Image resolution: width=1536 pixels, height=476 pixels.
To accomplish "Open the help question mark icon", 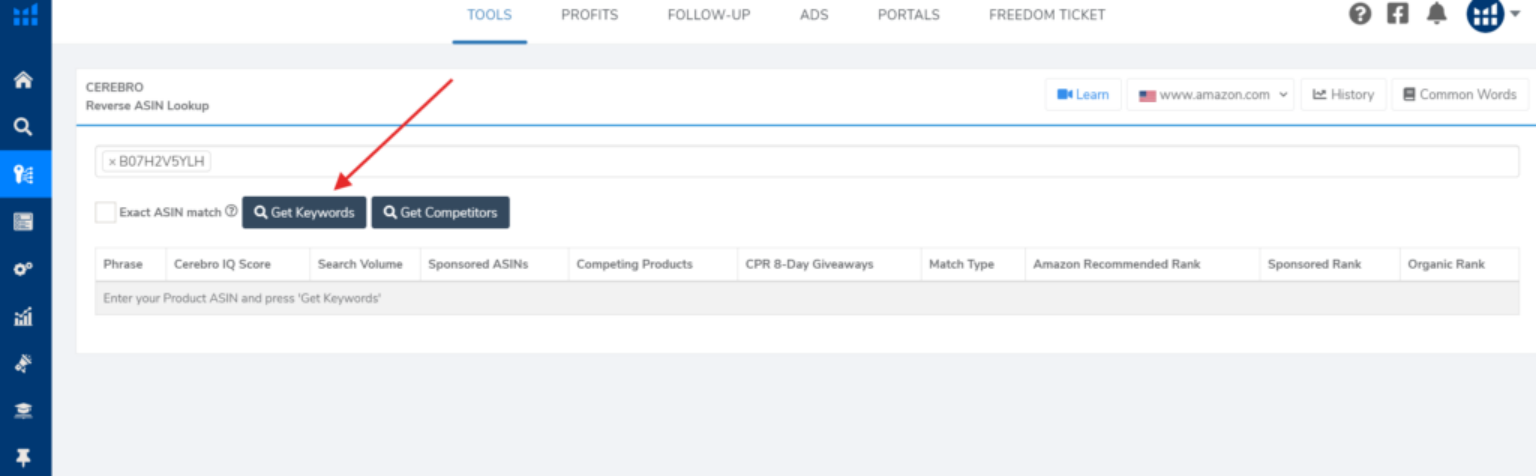I will pos(1359,14).
